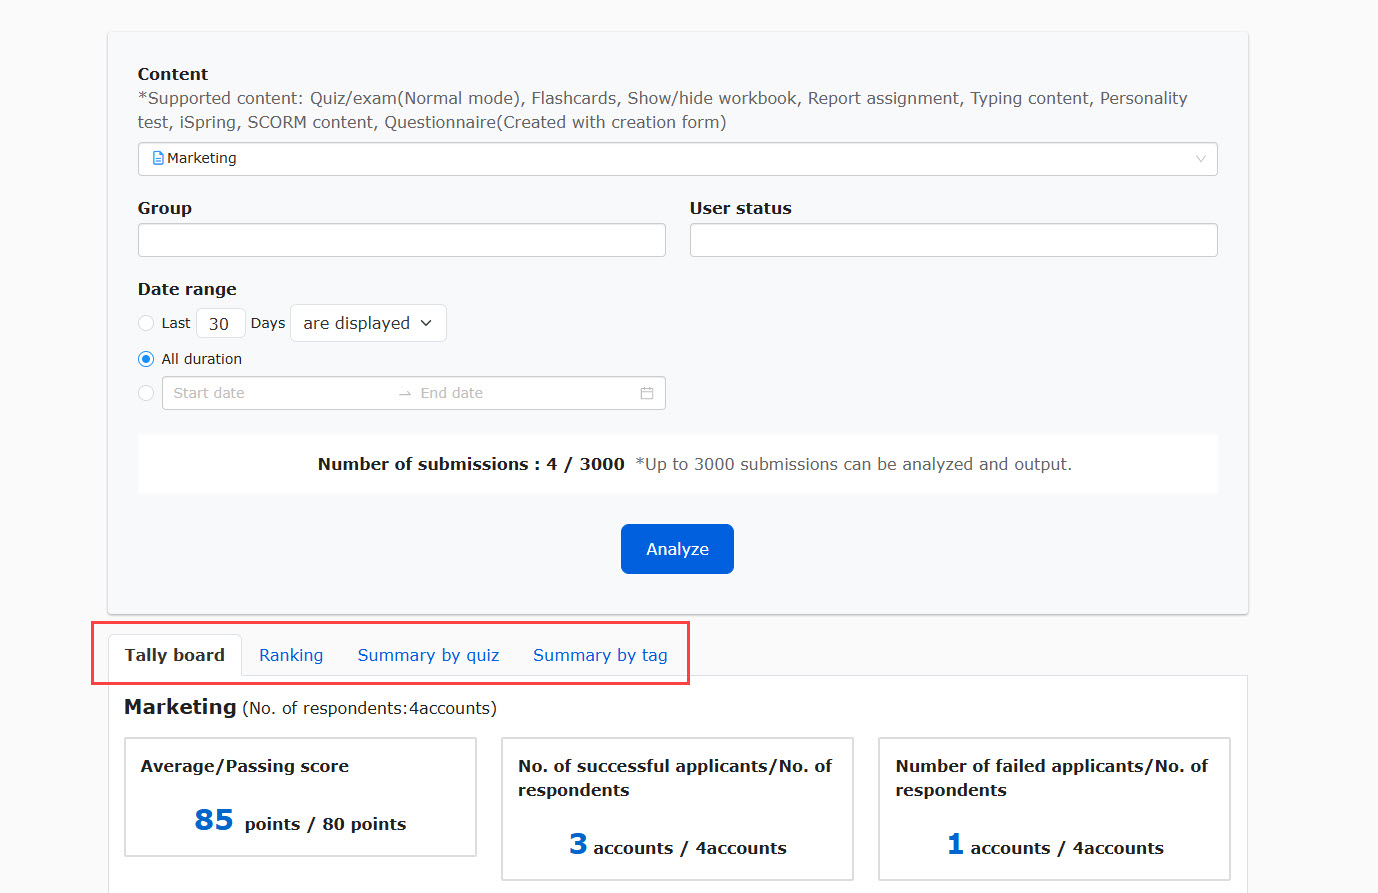Go to the Summary by tag tab
Image resolution: width=1378 pixels, height=893 pixels.
coord(600,655)
